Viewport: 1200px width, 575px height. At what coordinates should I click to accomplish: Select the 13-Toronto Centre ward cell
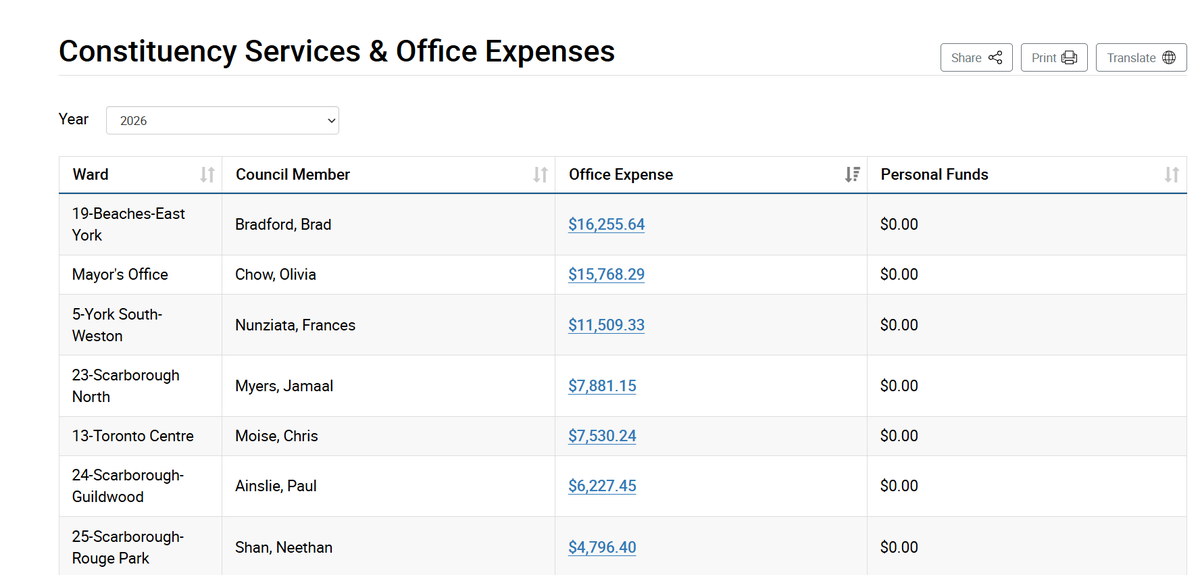(140, 436)
